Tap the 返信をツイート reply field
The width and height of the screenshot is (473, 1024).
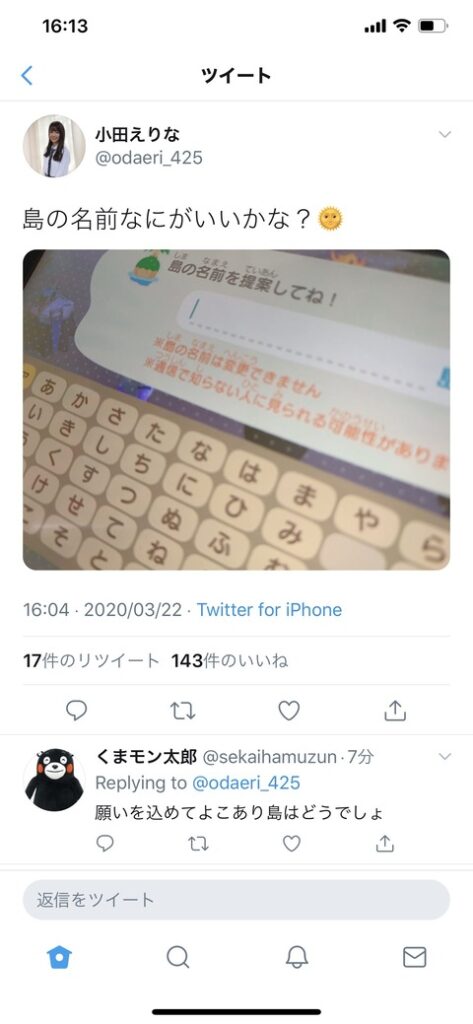[236, 900]
